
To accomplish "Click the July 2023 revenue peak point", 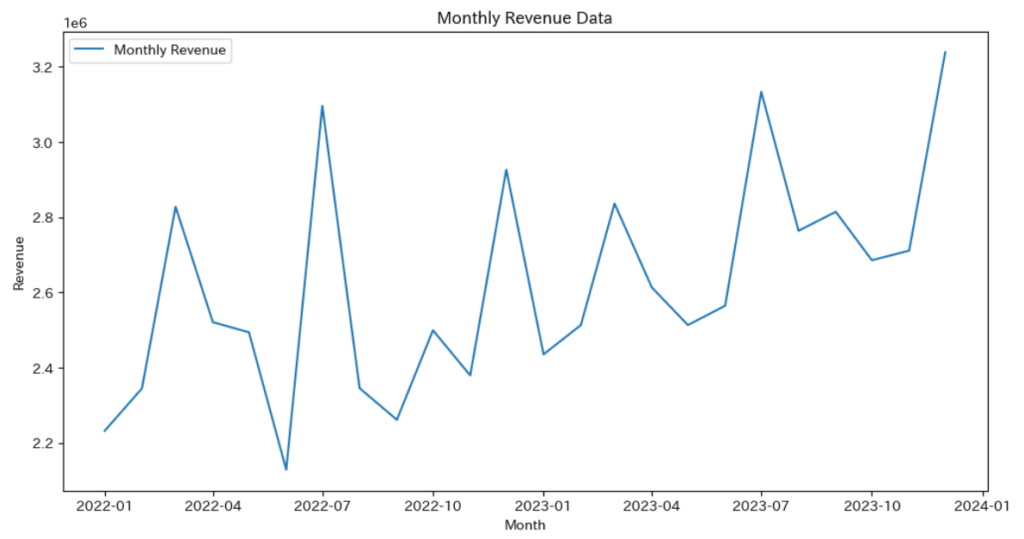I will coord(761,92).
